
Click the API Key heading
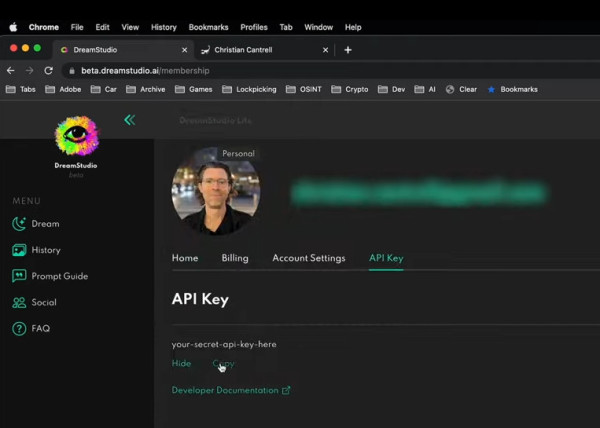coord(200,299)
